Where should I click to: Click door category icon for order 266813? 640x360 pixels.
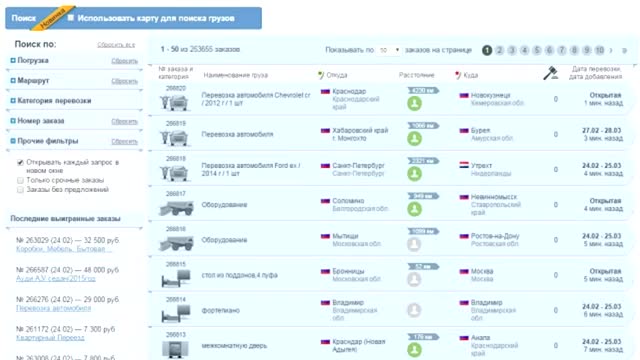coord(175,349)
